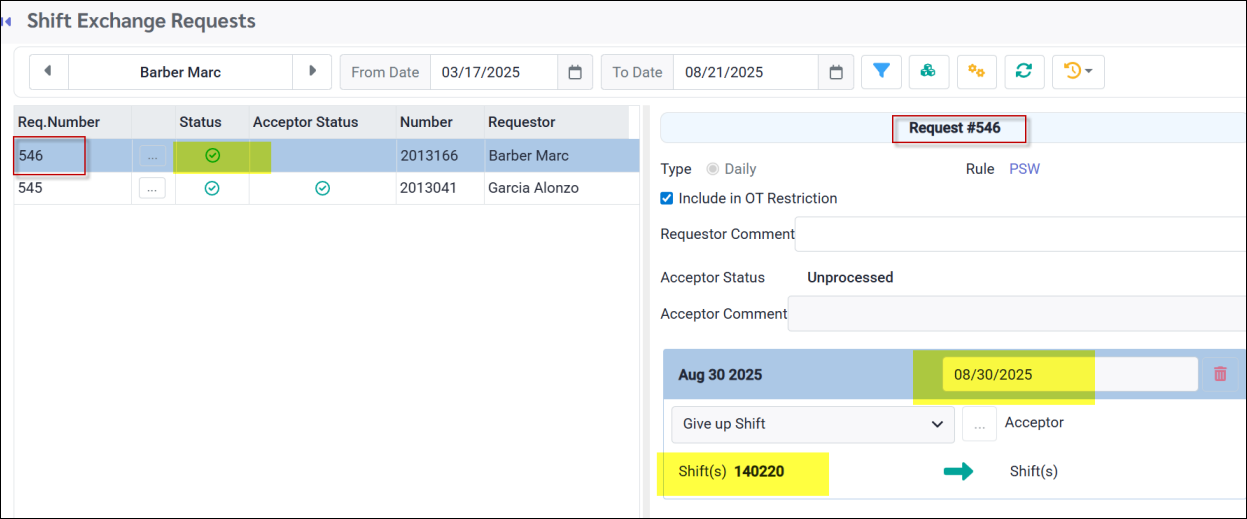
Task: Open the history clock dropdown
Action: click(1078, 72)
